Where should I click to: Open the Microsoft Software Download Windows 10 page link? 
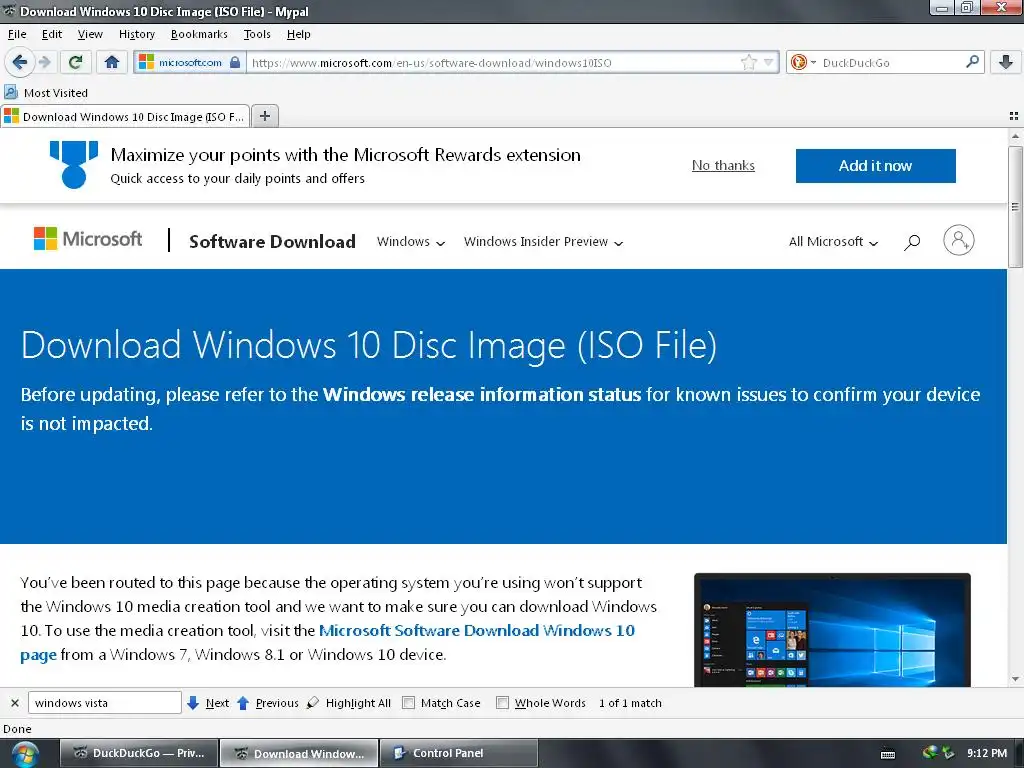pyautogui.click(x=477, y=630)
